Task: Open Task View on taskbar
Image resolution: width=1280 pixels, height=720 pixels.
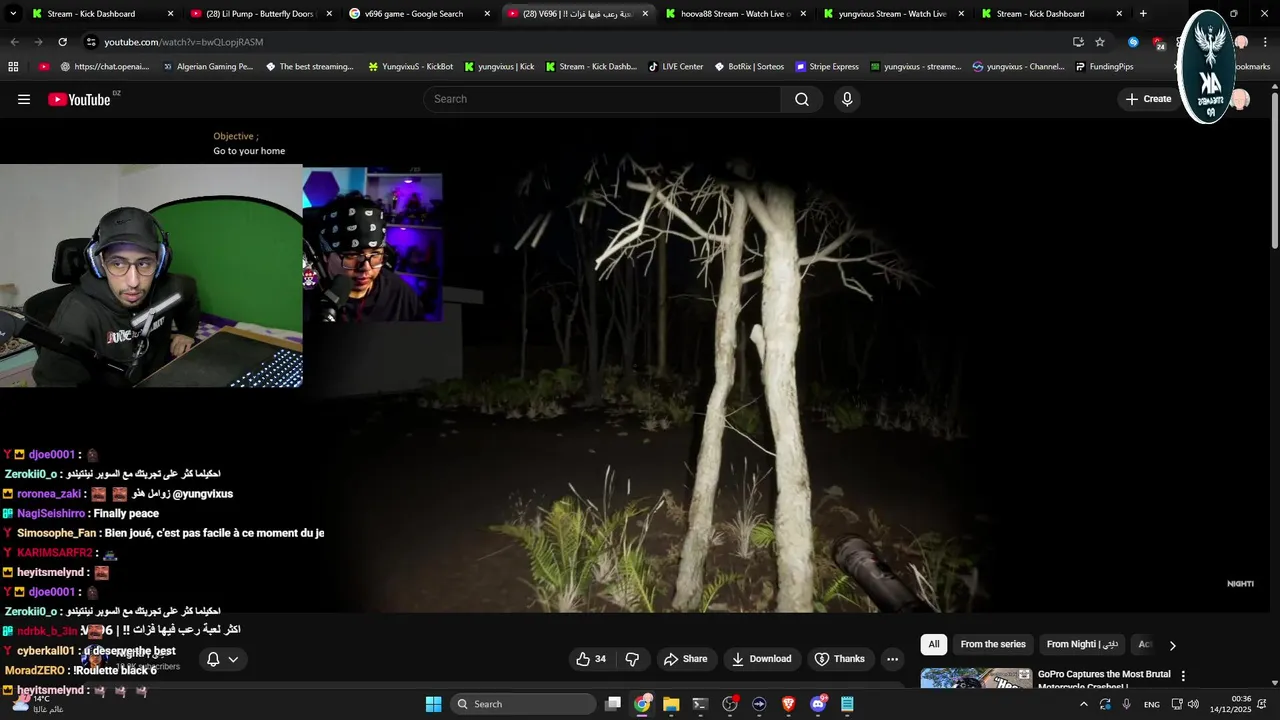Action: pos(613,704)
